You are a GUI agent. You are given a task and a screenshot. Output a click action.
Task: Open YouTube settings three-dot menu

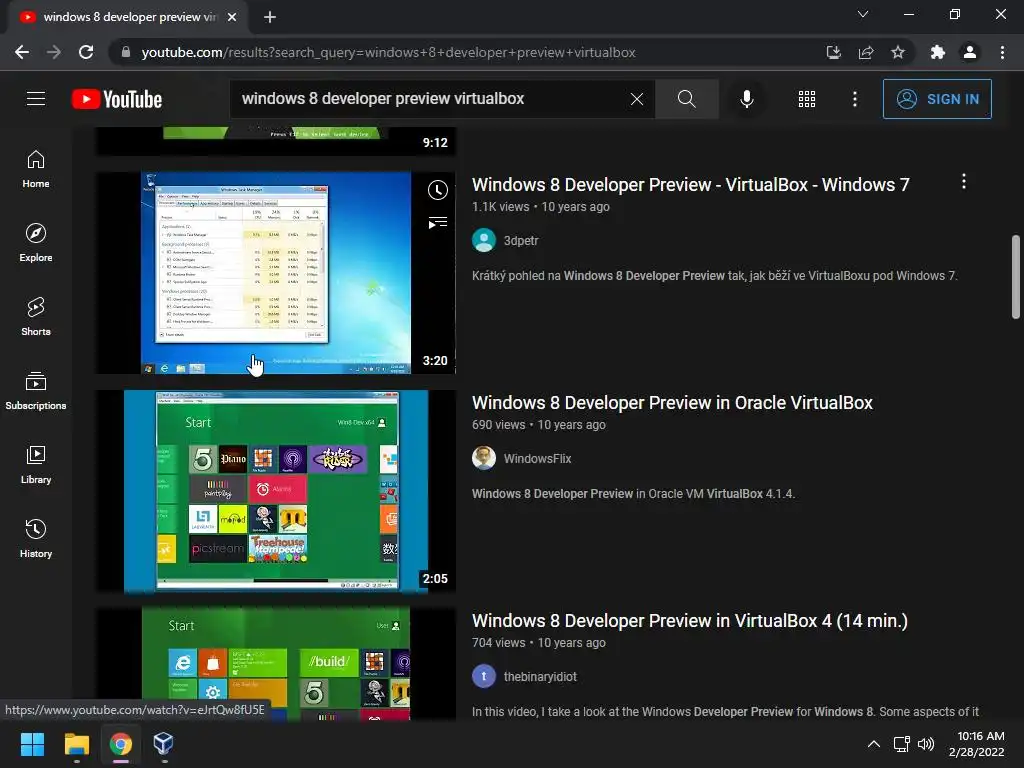[854, 99]
